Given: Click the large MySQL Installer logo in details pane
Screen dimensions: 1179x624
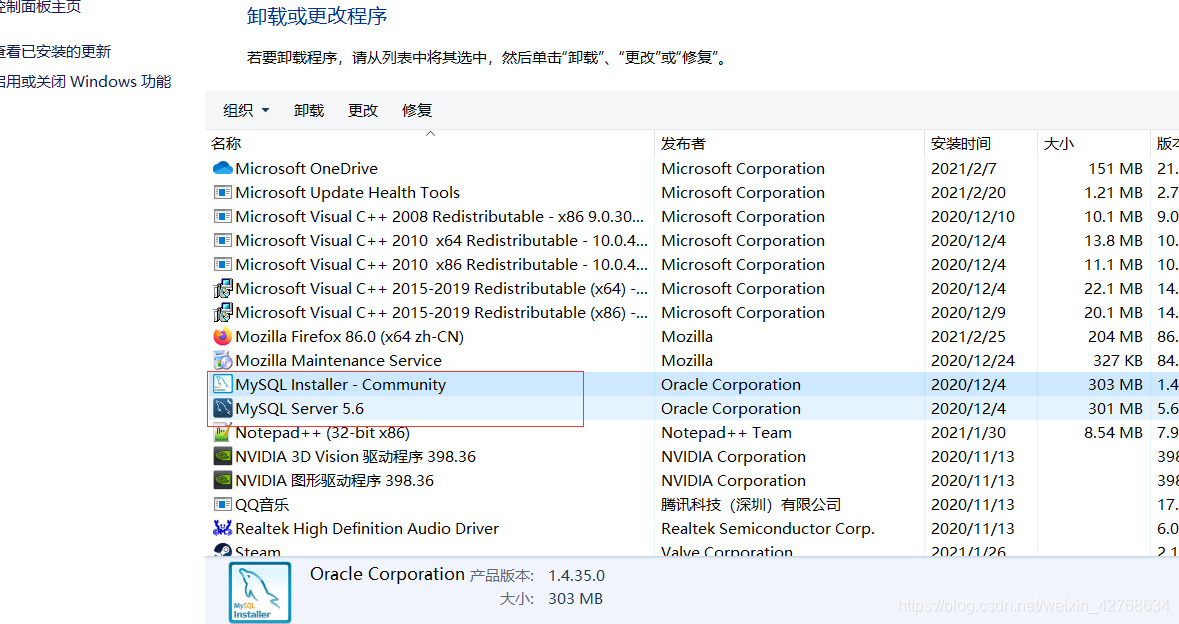Looking at the screenshot, I should [x=259, y=592].
